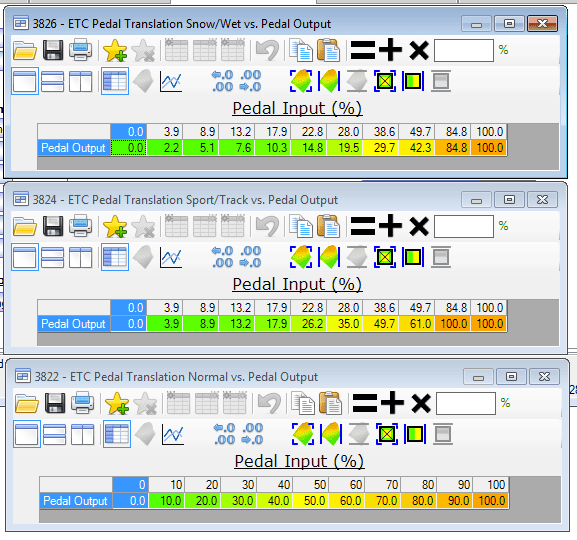Screen dimensions: 577x540
Task: Minimize the Normal pedal translation window
Action: [x=478, y=377]
